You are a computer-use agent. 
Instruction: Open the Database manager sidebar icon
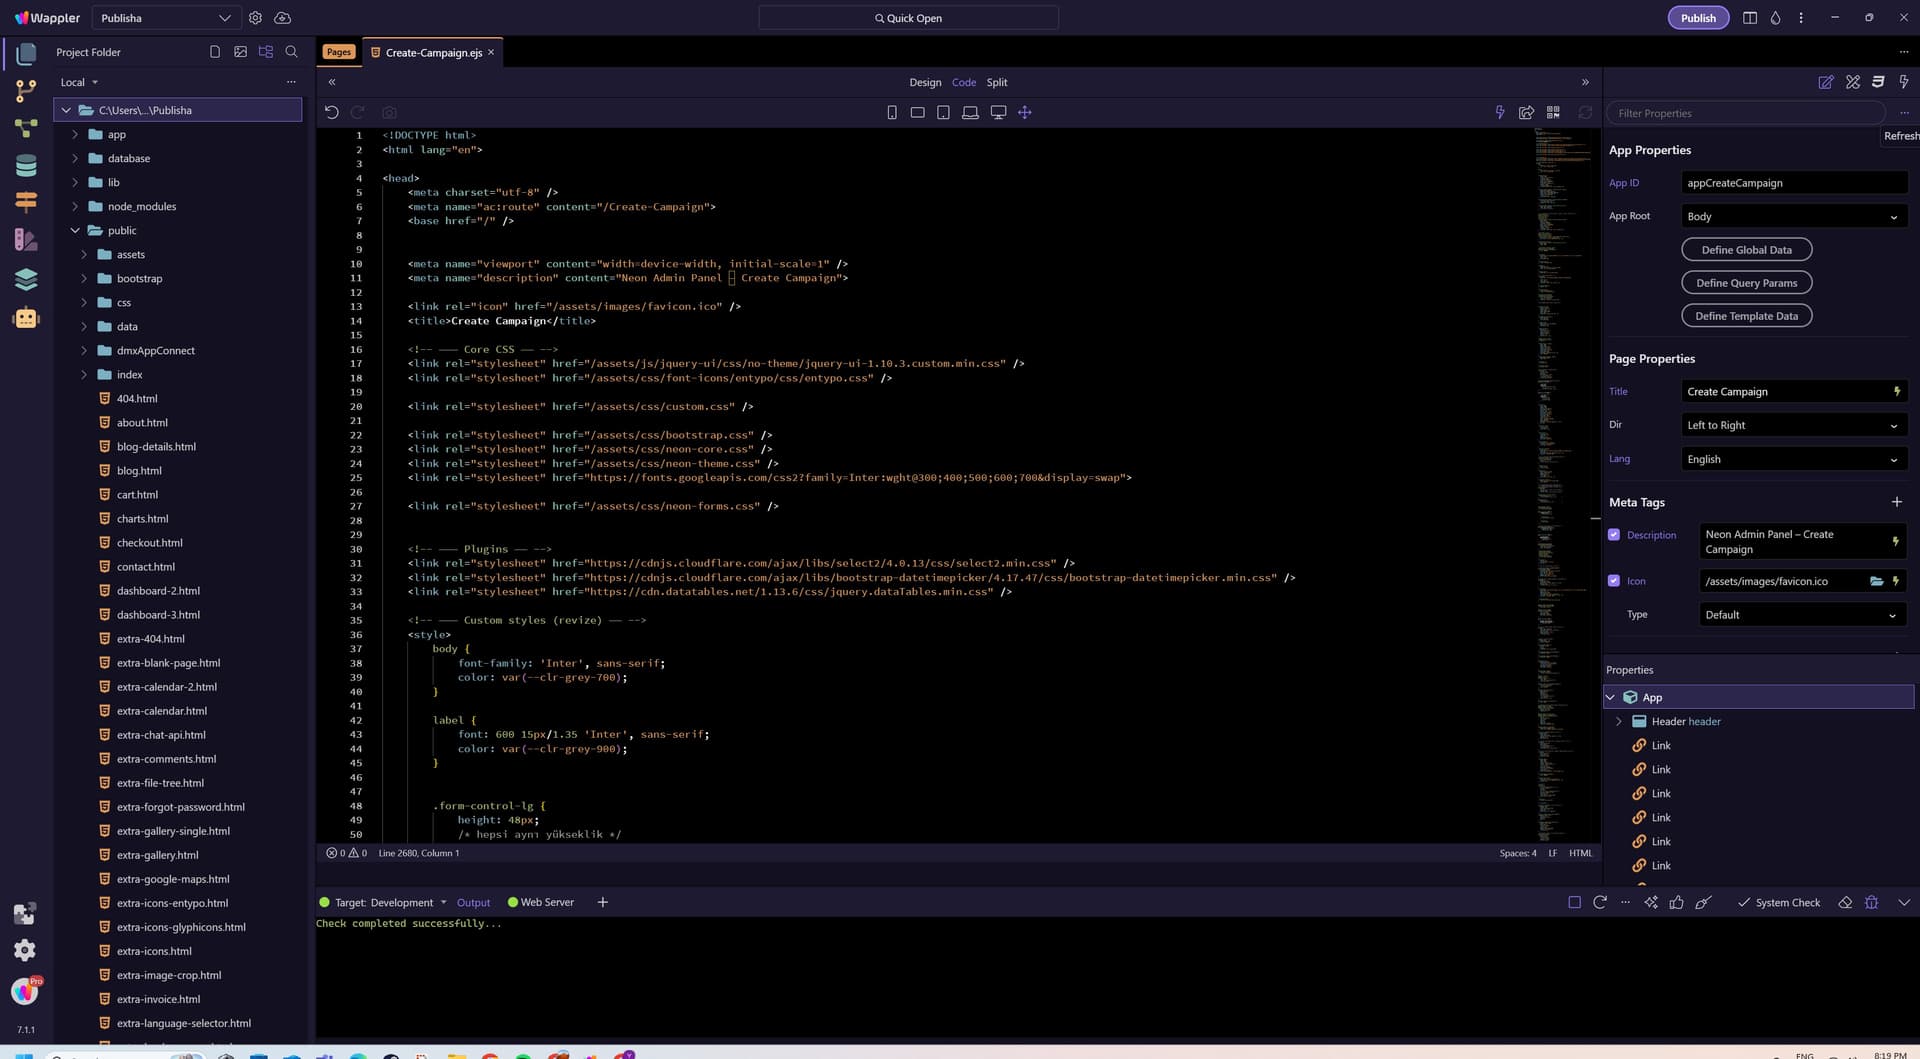[x=26, y=166]
